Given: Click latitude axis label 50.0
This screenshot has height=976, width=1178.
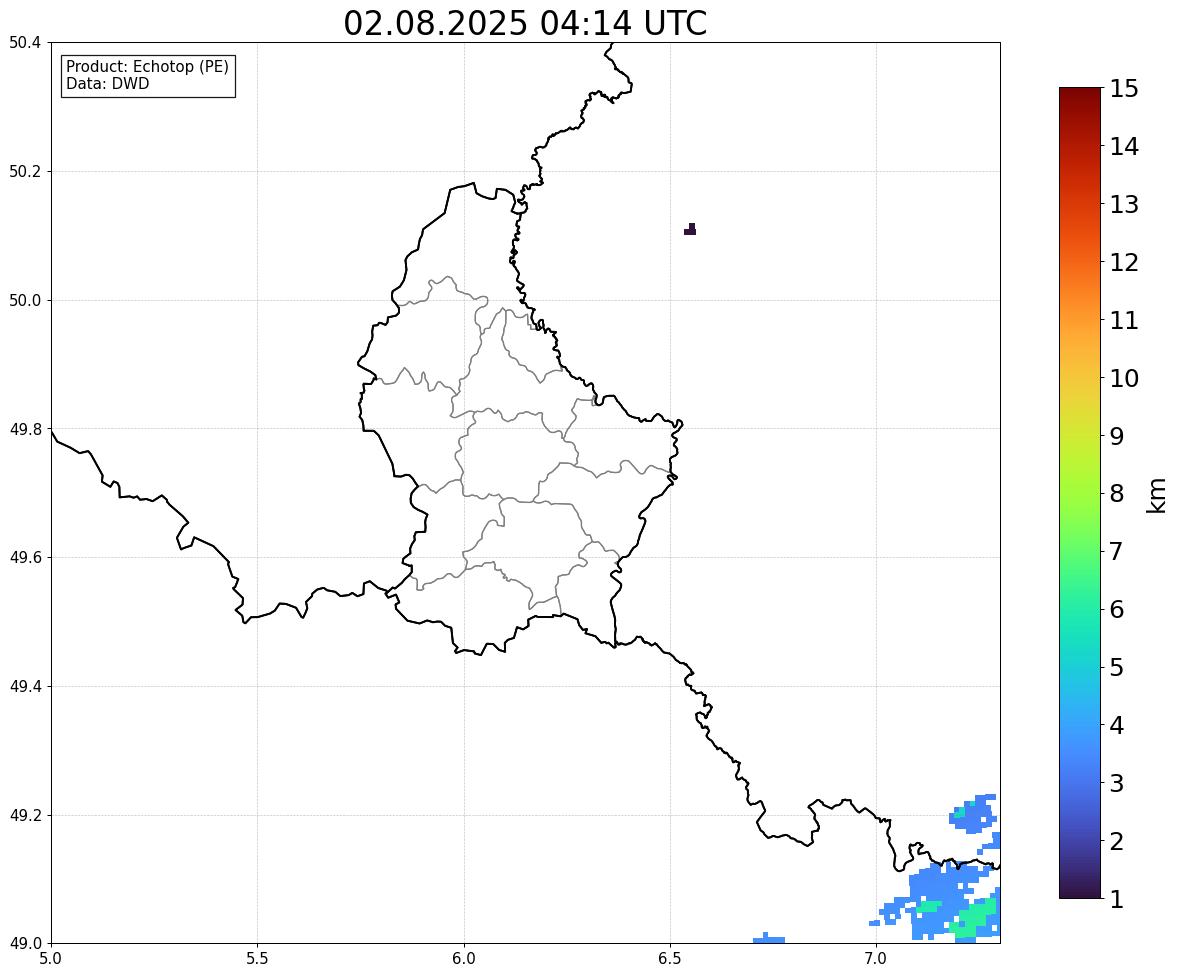Looking at the screenshot, I should (x=25, y=301).
